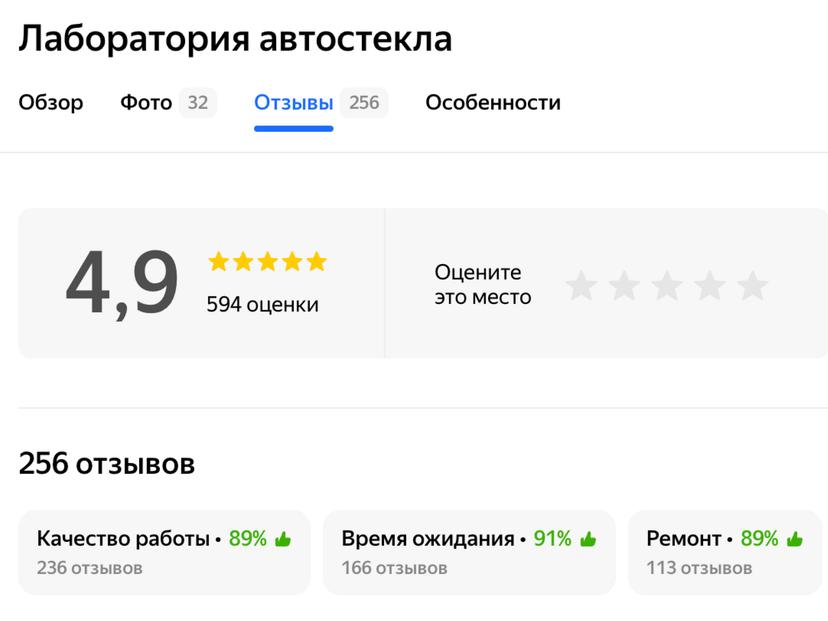Screen dimensions: 828x621
Task: Click the fifth yellow rating star
Action: click(317, 261)
